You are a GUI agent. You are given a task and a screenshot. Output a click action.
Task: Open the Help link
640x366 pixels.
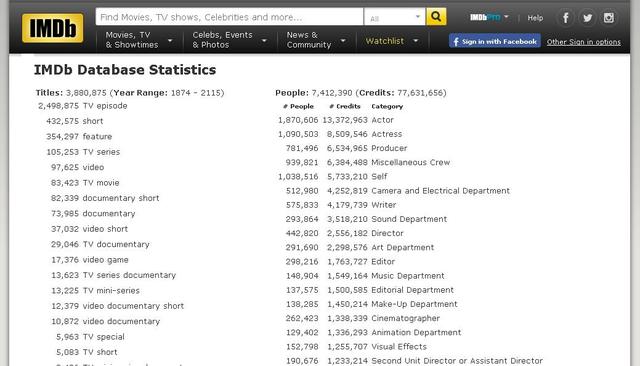tap(535, 18)
